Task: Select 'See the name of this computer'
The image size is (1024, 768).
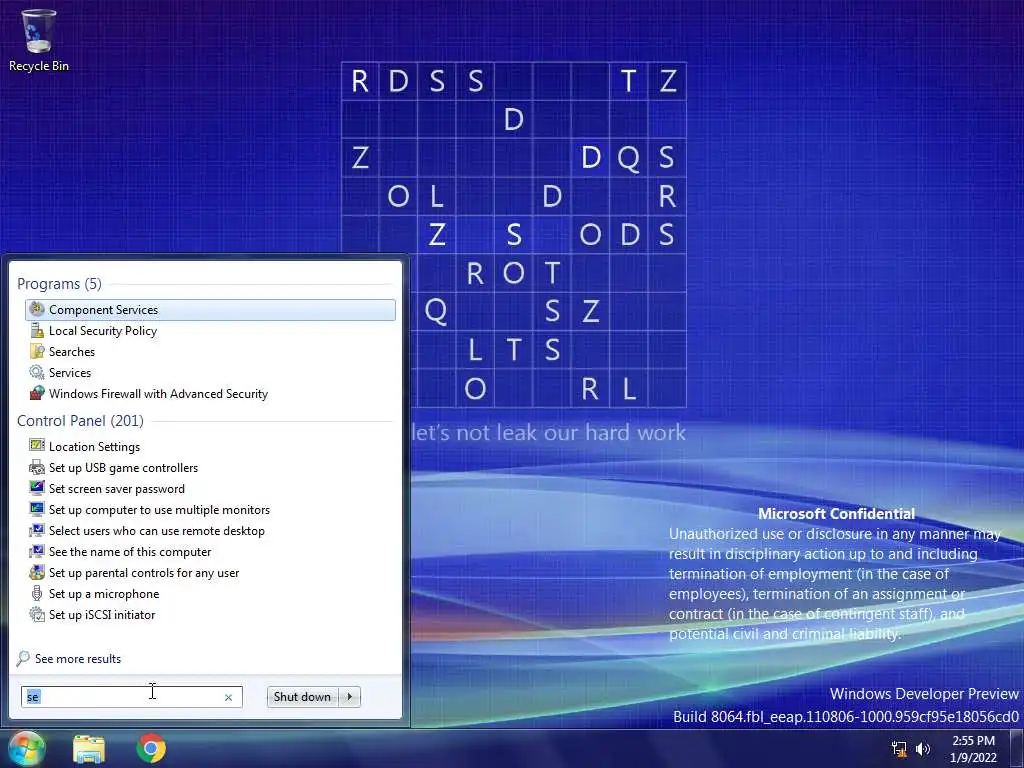Action: (x=210, y=551)
